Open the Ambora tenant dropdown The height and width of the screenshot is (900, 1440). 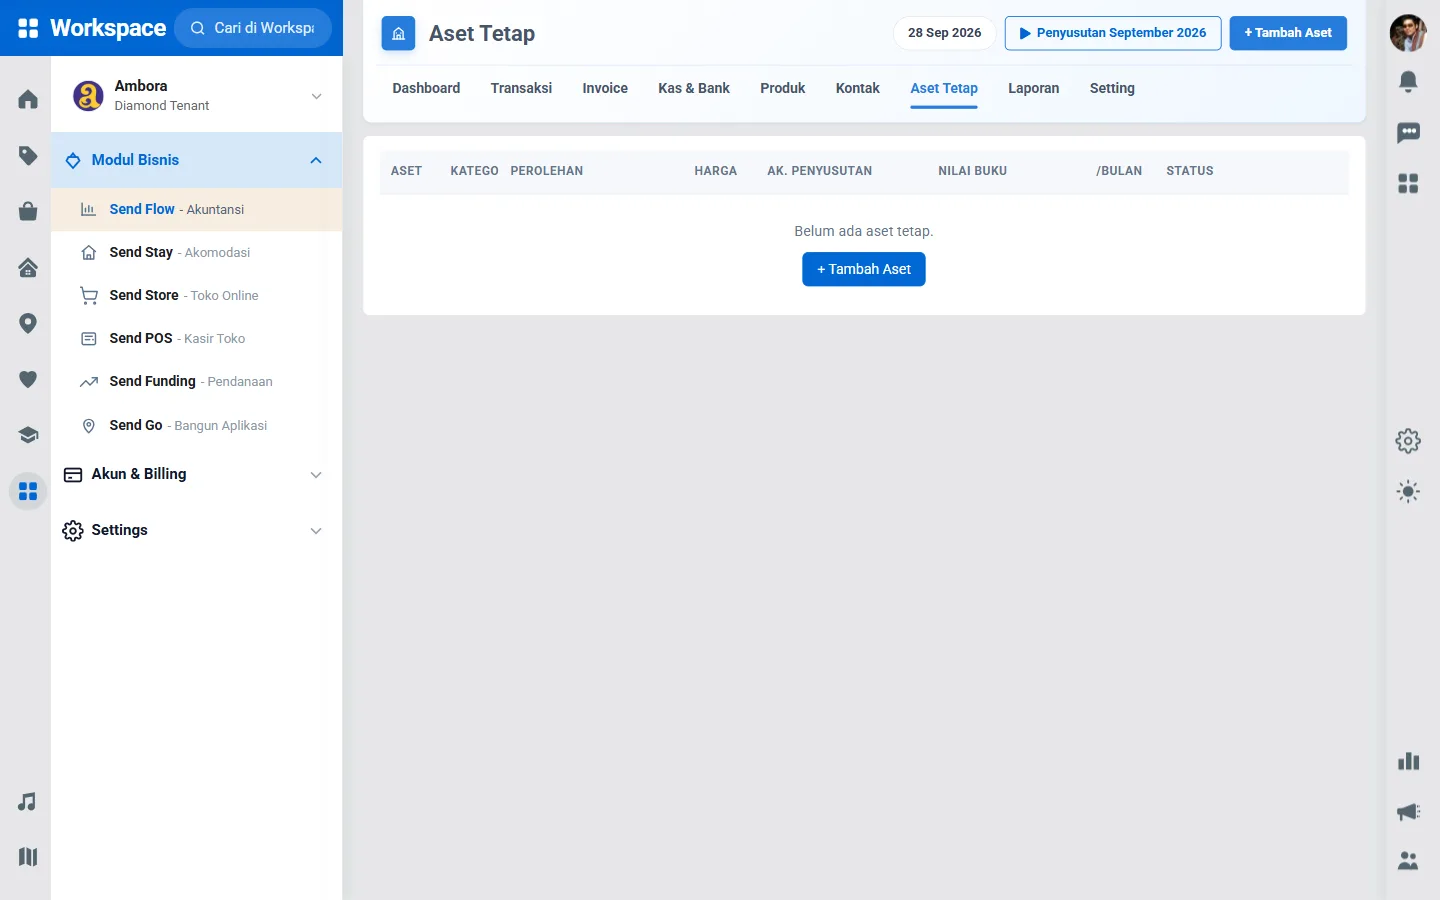click(x=196, y=96)
